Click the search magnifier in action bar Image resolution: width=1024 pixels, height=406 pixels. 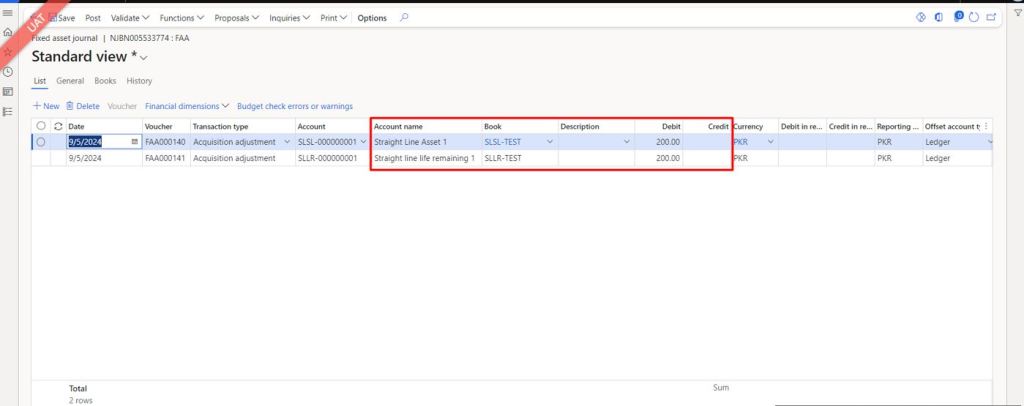click(x=404, y=18)
